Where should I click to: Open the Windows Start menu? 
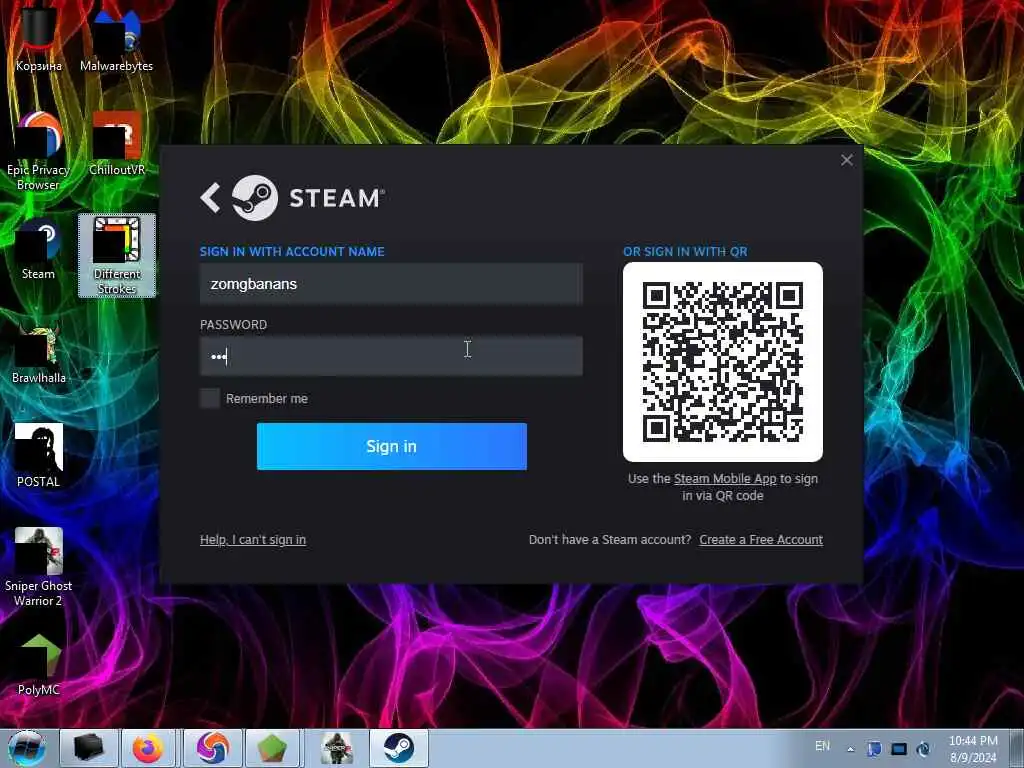[x=27, y=748]
